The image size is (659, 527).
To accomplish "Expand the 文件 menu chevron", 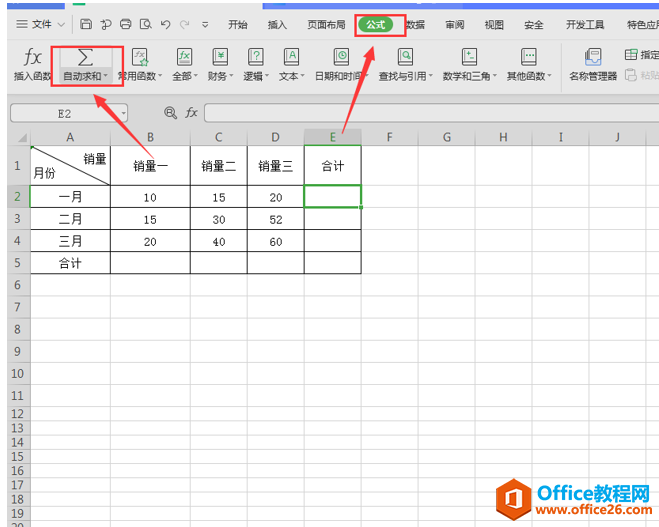I will tap(61, 25).
